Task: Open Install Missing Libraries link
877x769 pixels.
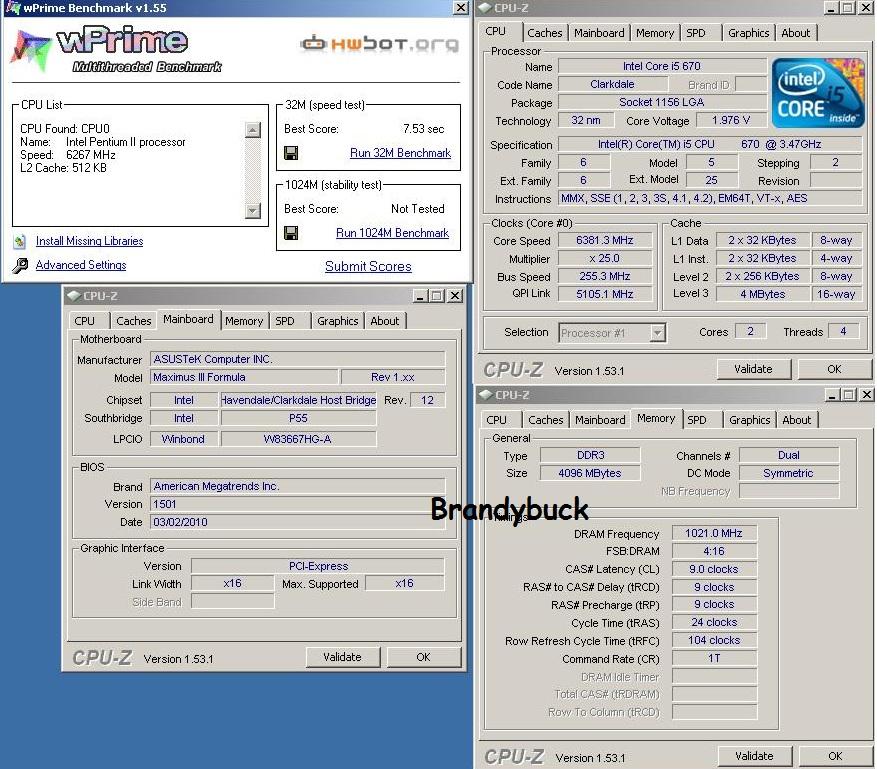Action: click(89, 241)
